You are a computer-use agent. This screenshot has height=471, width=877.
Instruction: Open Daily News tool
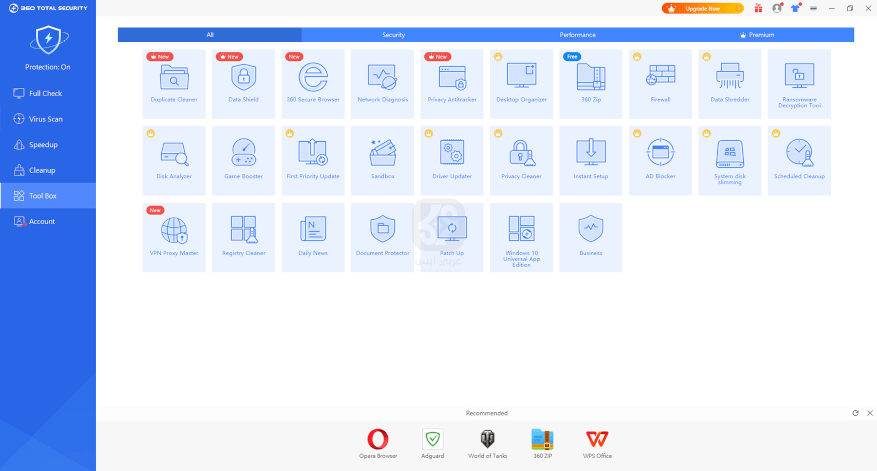pos(313,237)
